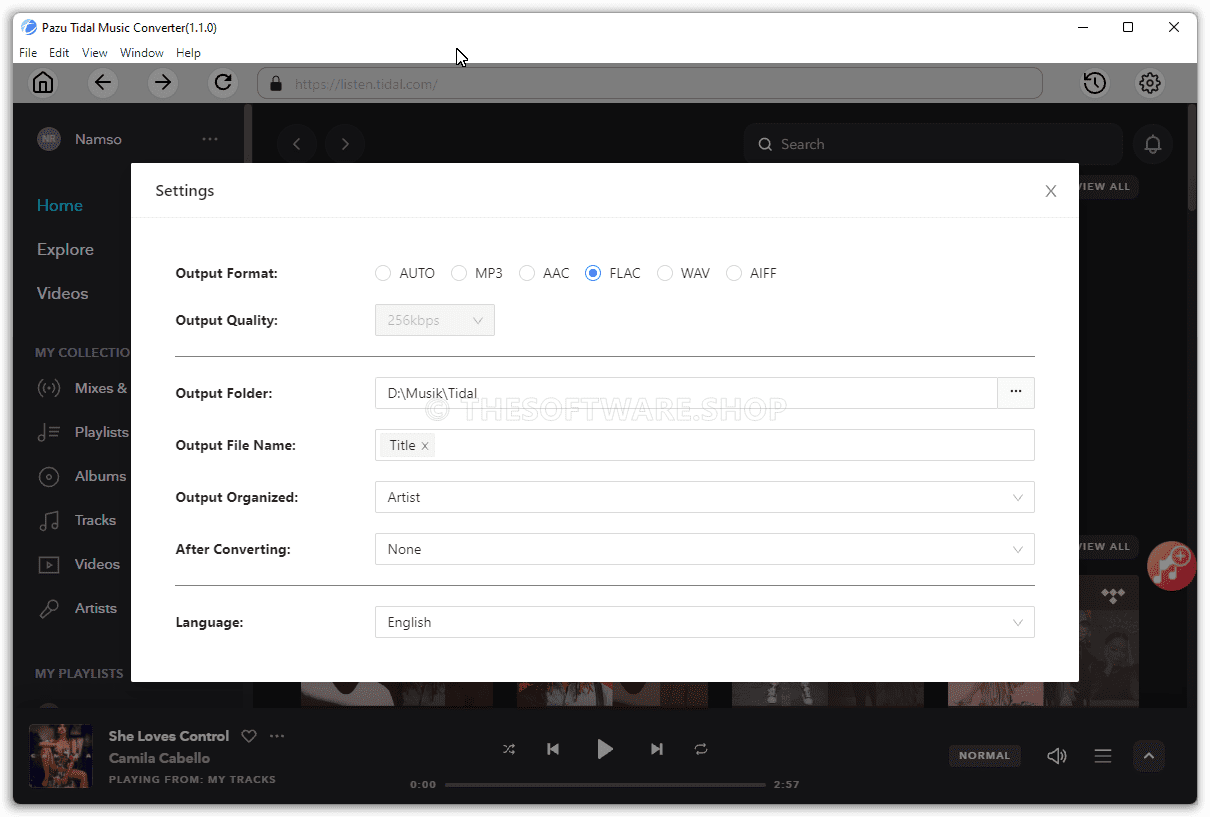The height and width of the screenshot is (817, 1210).
Task: Open the View menu
Action: (x=95, y=53)
